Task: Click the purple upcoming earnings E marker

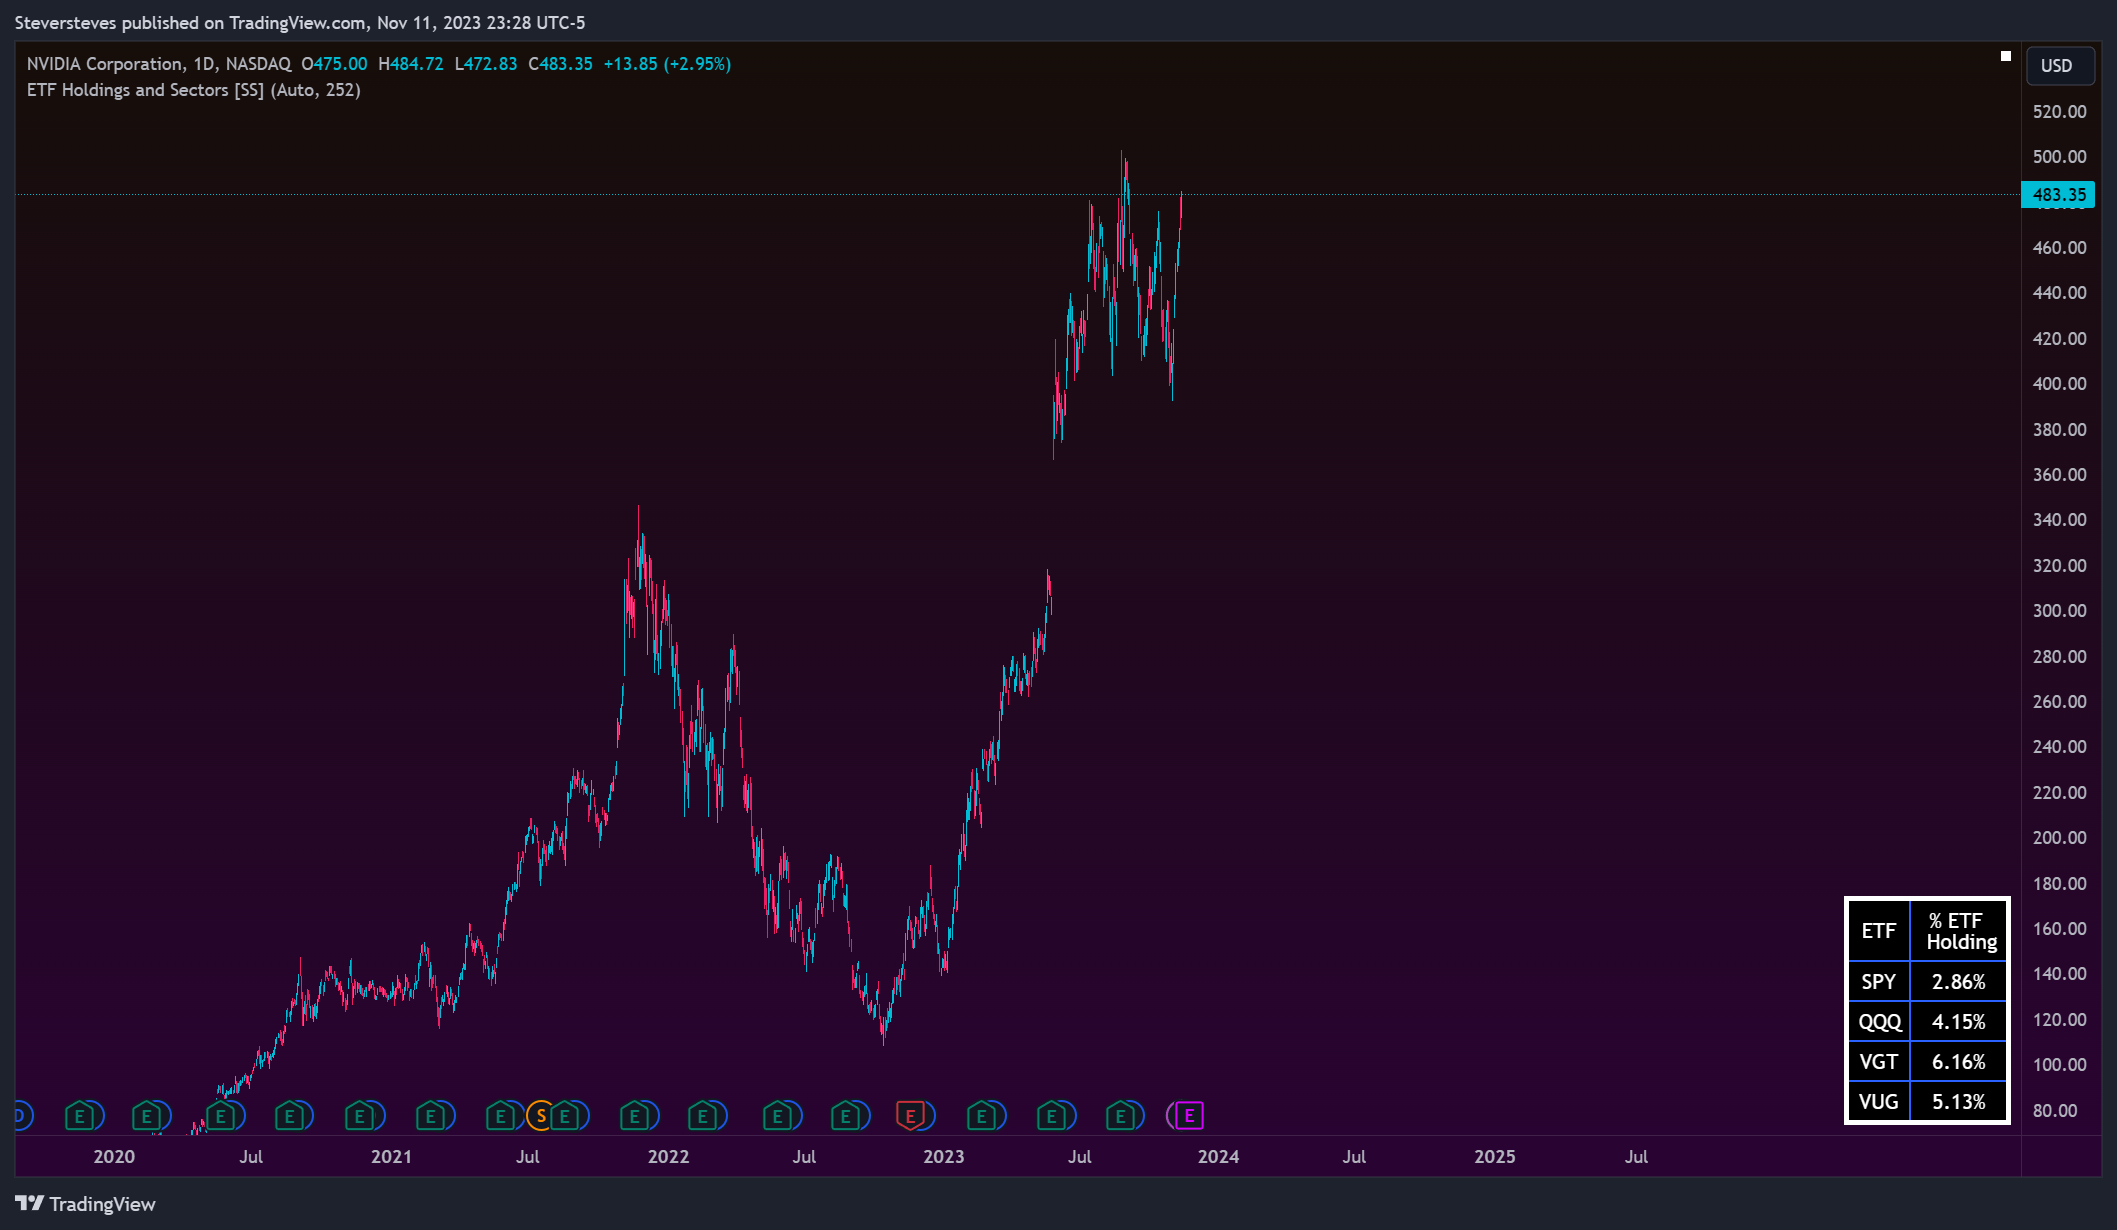Action: pos(1189,1115)
